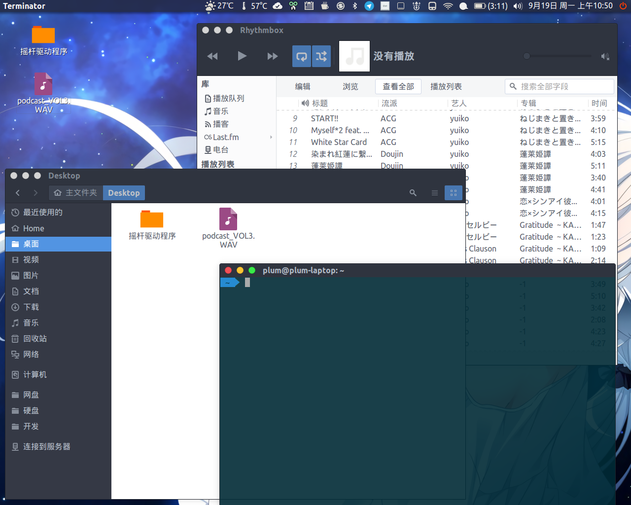Image resolution: width=631 pixels, height=505 pixels.
Task: Click 主文件夹 path button
Action: pos(76,193)
